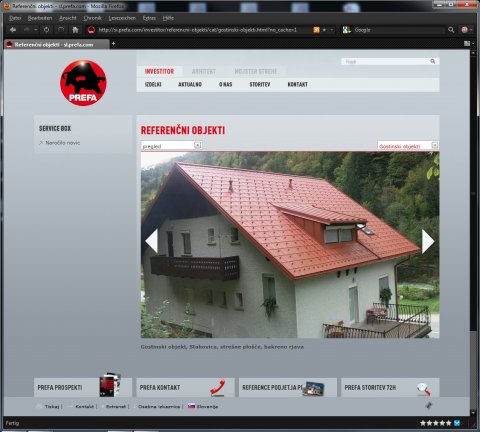Click the Firefox back arrow button

pos(13,30)
